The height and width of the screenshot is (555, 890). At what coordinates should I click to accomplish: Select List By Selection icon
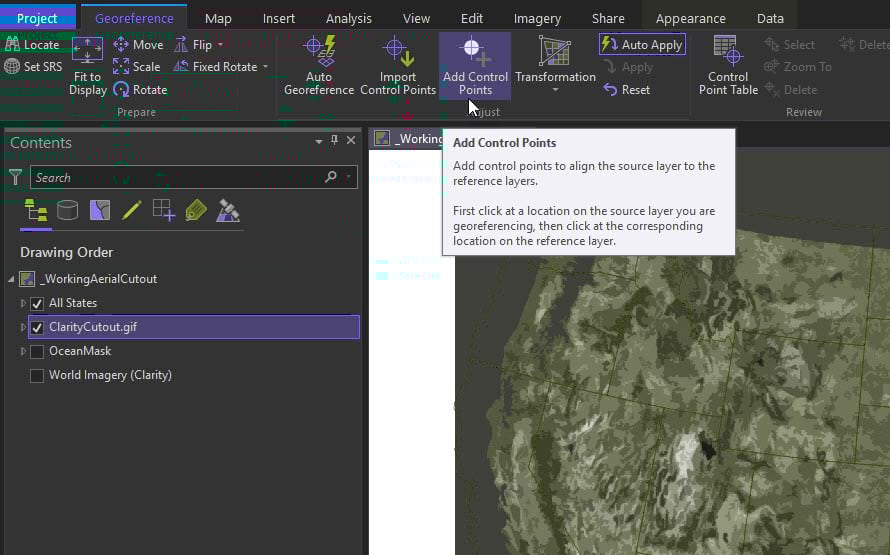tap(100, 211)
